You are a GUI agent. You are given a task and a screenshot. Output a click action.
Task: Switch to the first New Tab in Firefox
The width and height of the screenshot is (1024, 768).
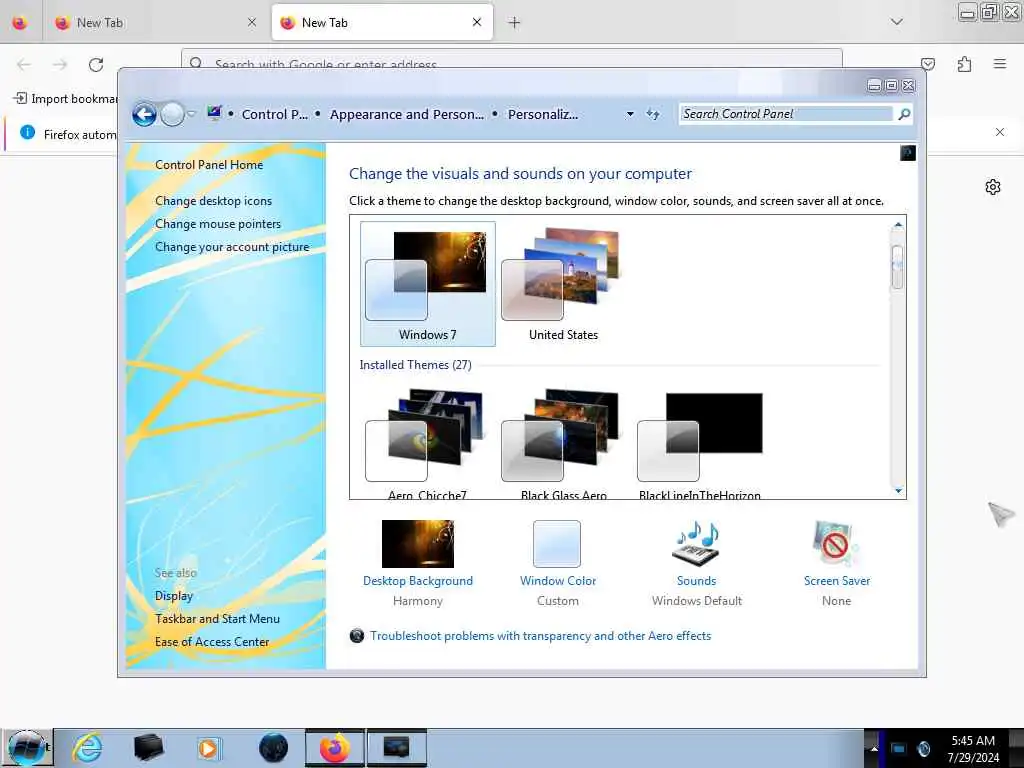[155, 23]
